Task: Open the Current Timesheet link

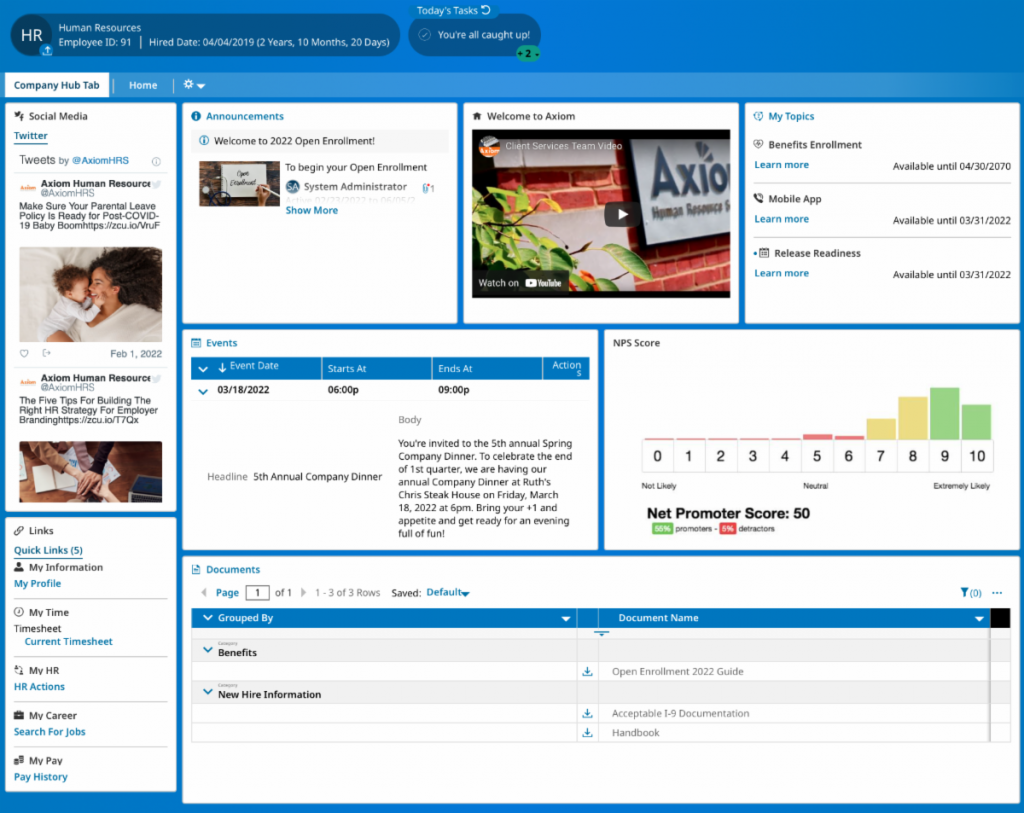Action: tap(67, 641)
